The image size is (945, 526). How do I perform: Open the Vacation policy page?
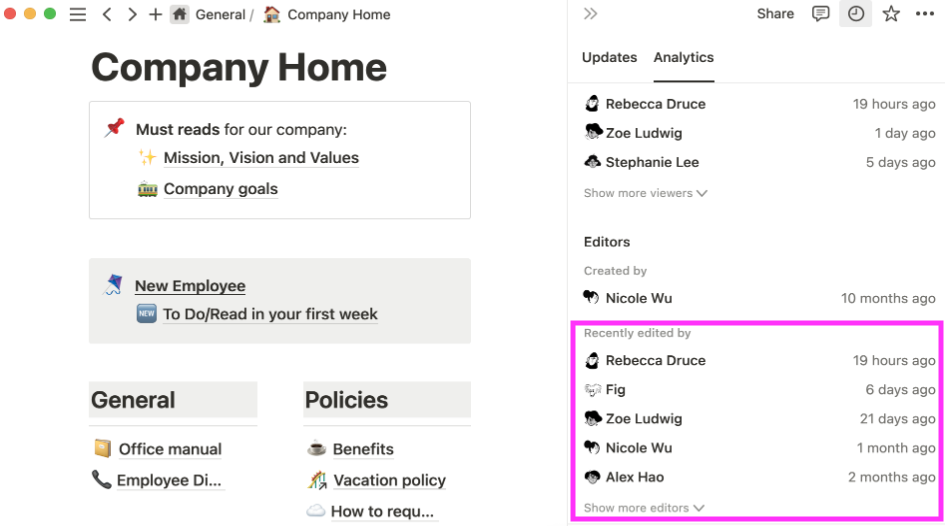tap(389, 480)
